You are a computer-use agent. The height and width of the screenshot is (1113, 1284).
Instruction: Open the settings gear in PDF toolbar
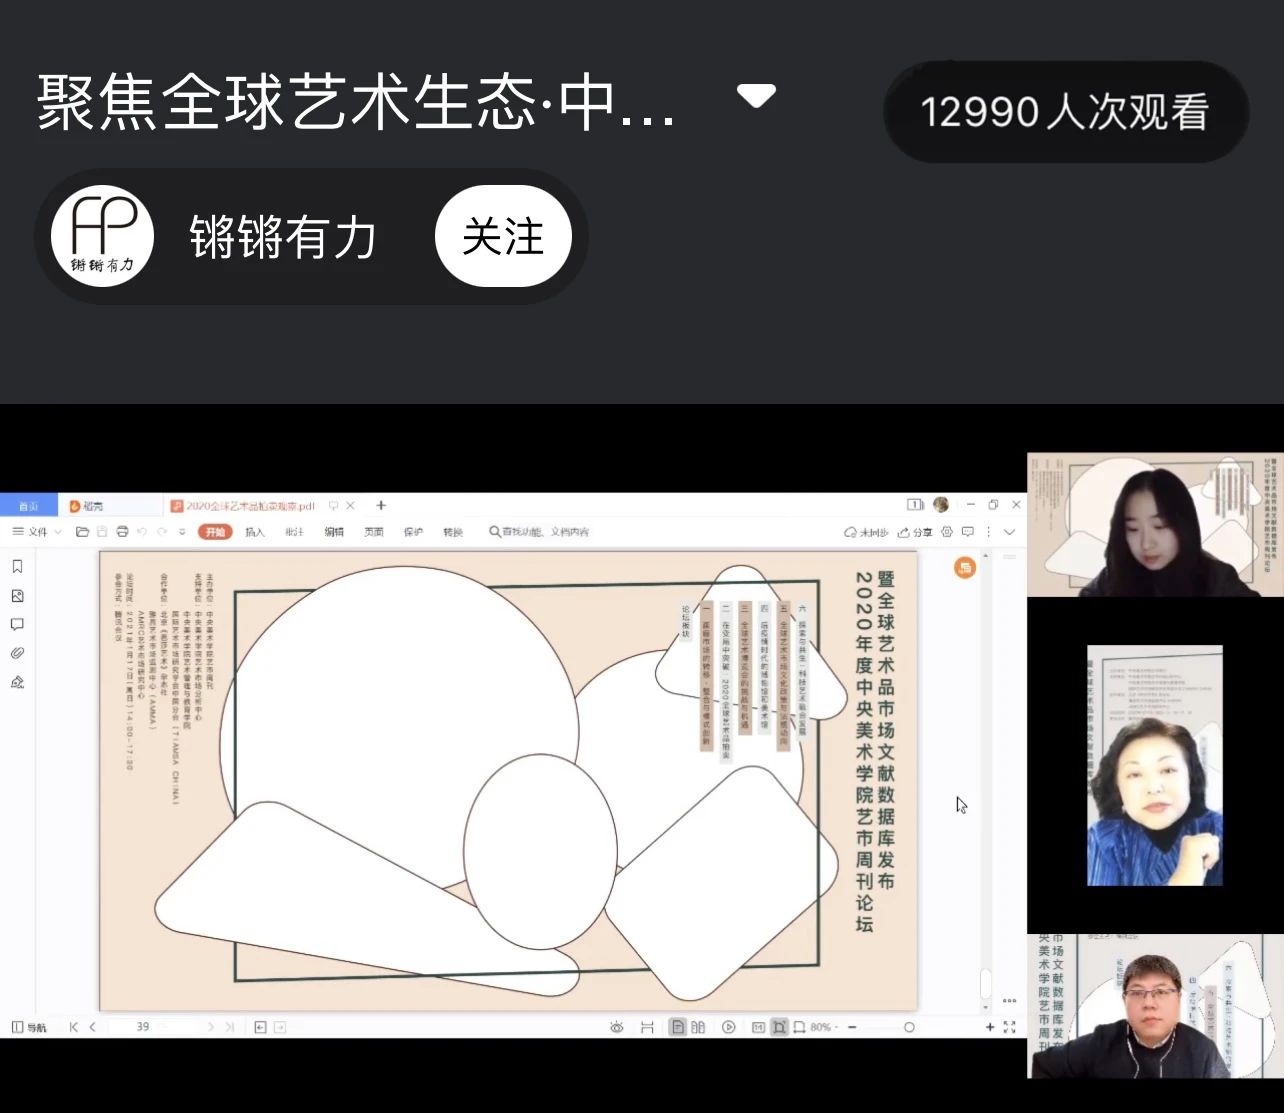[947, 531]
